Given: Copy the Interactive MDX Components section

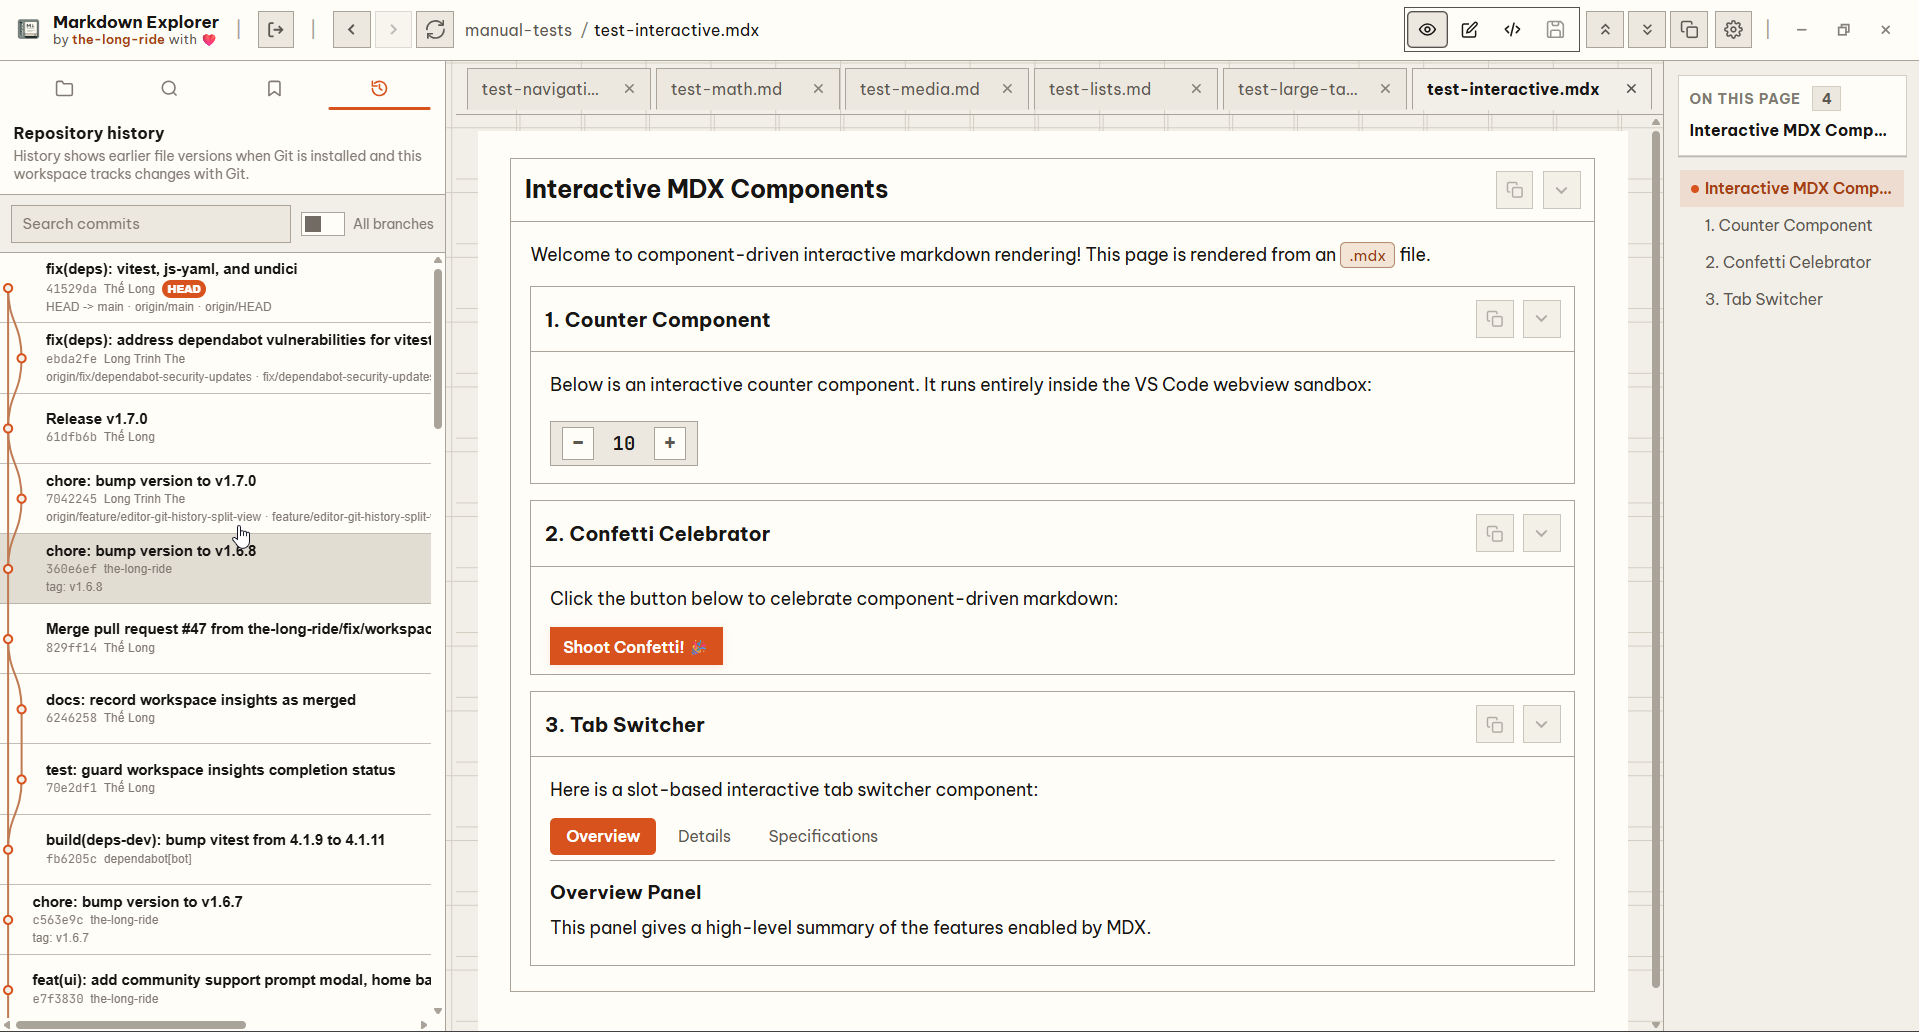Looking at the screenshot, I should (x=1514, y=190).
